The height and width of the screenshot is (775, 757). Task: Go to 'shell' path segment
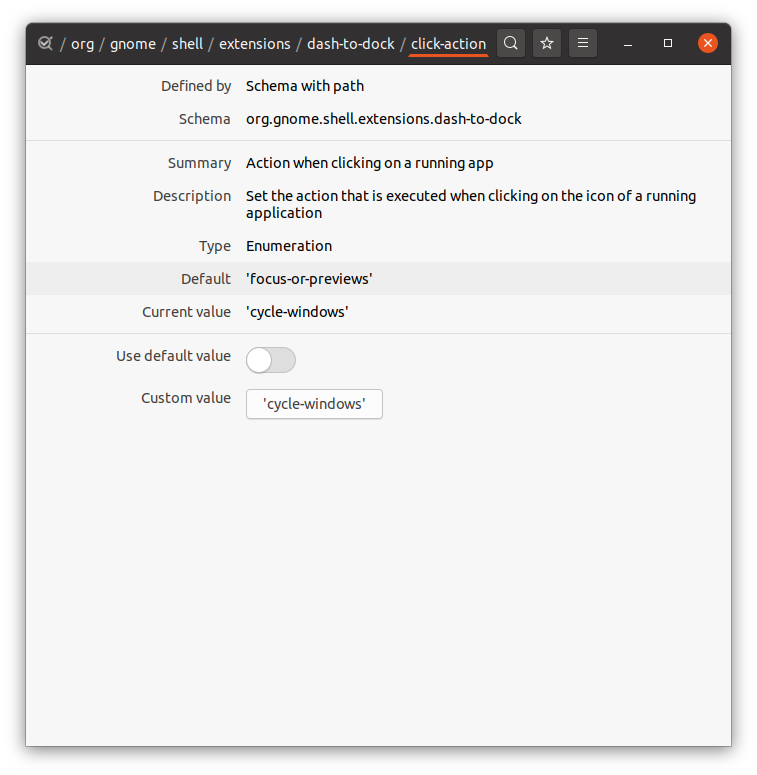tap(188, 44)
